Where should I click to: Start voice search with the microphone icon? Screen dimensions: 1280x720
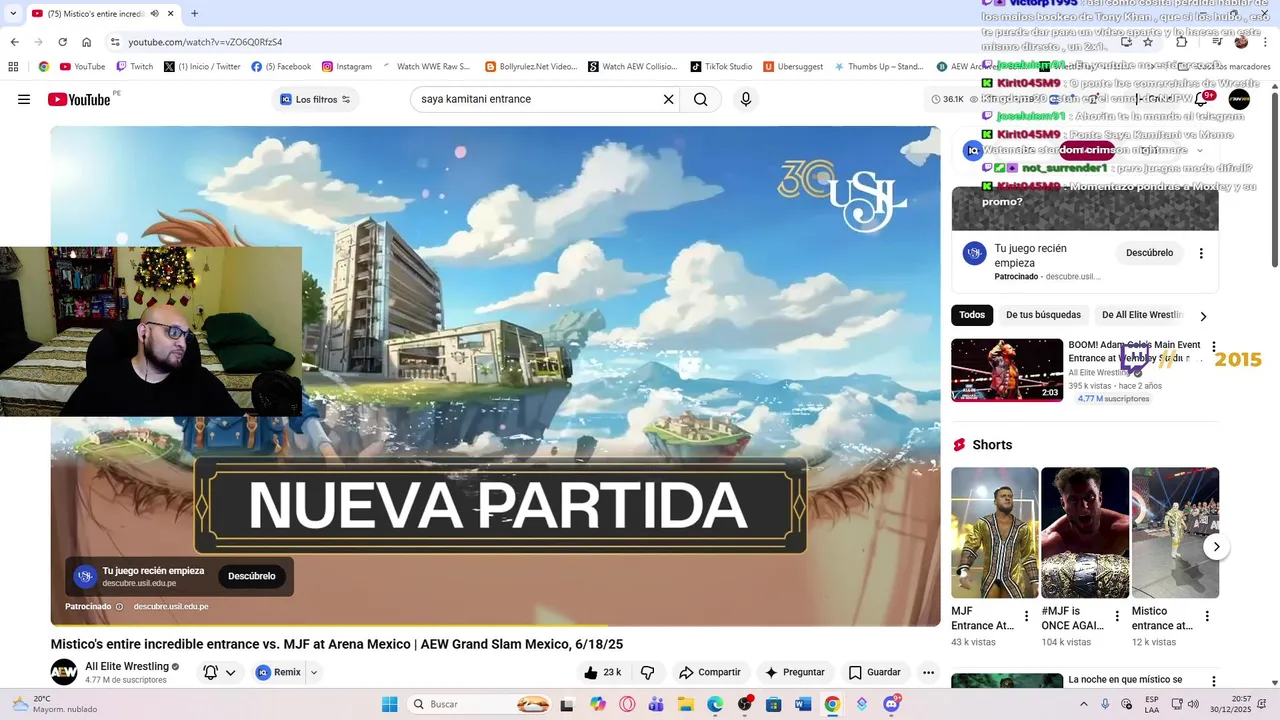tap(745, 99)
